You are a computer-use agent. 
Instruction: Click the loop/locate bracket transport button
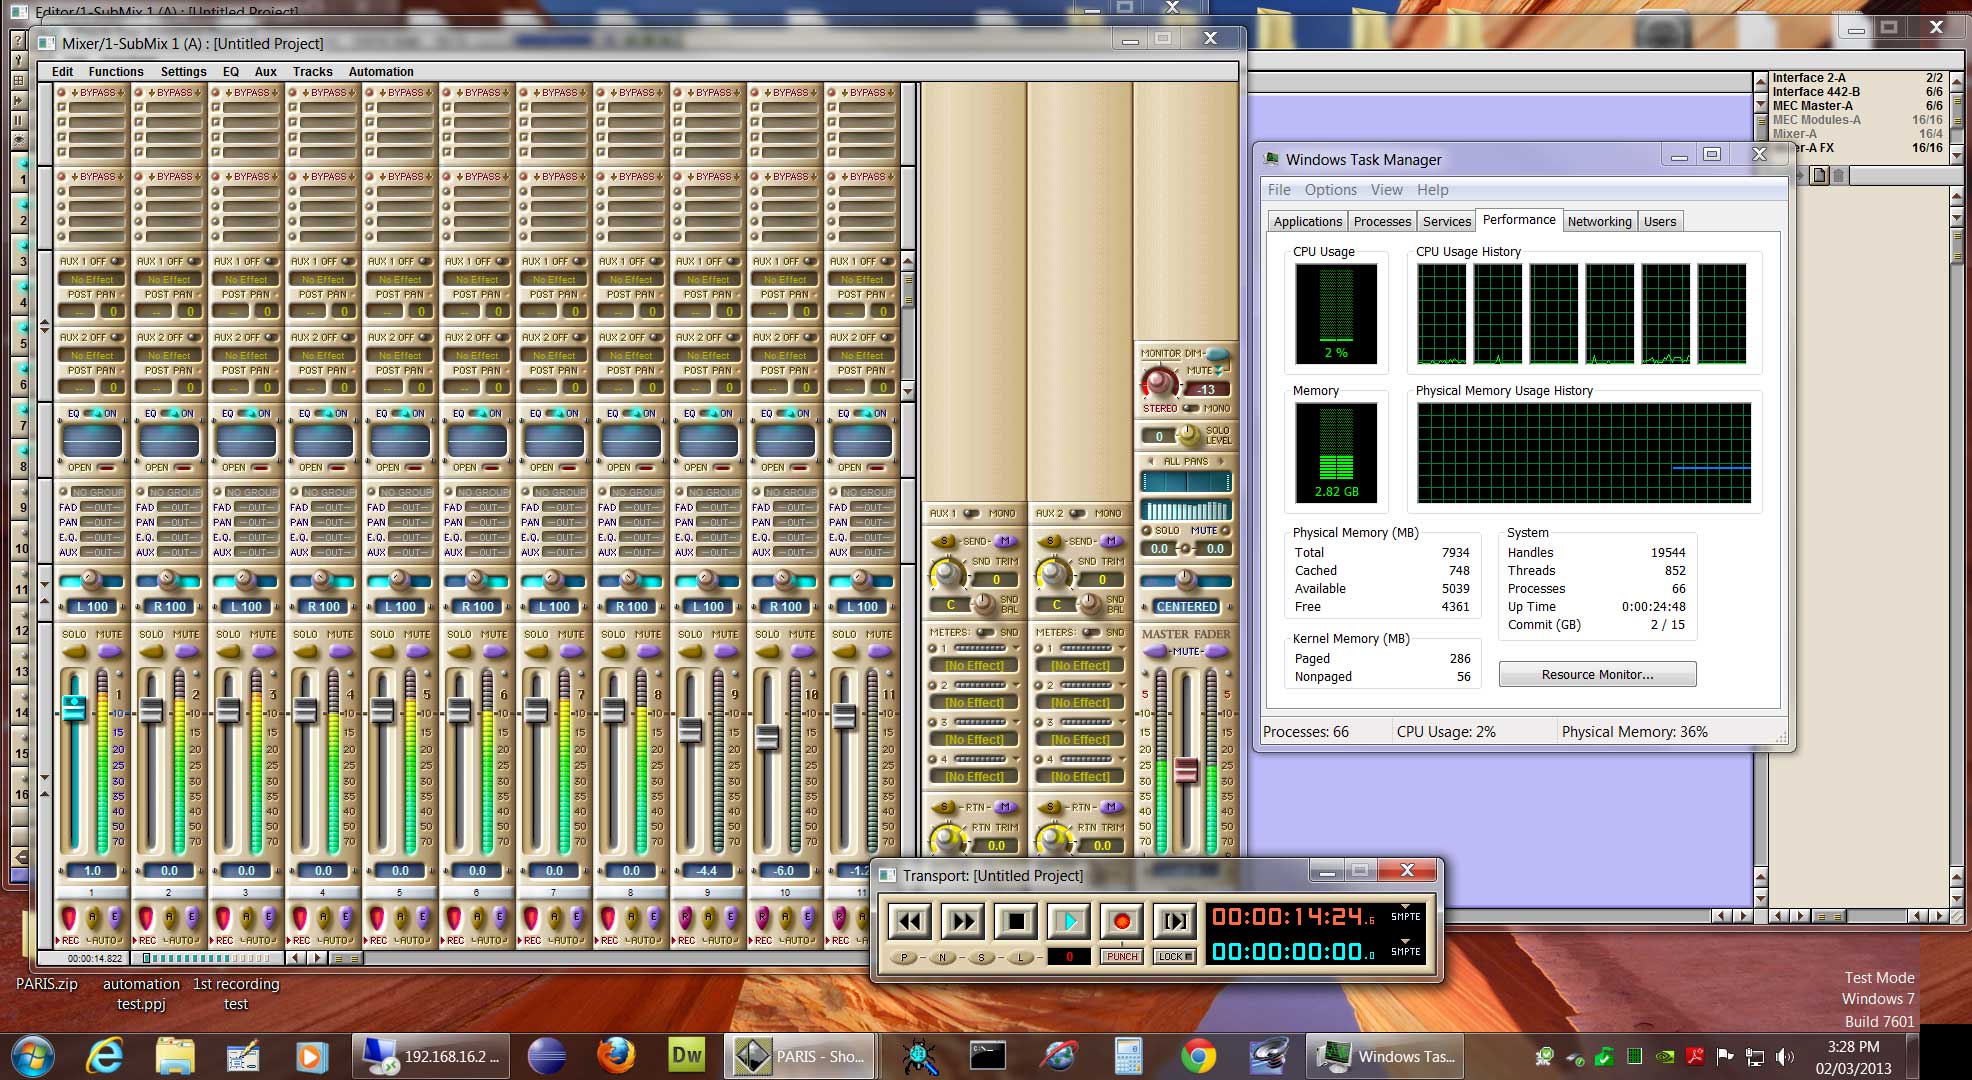tap(1175, 921)
